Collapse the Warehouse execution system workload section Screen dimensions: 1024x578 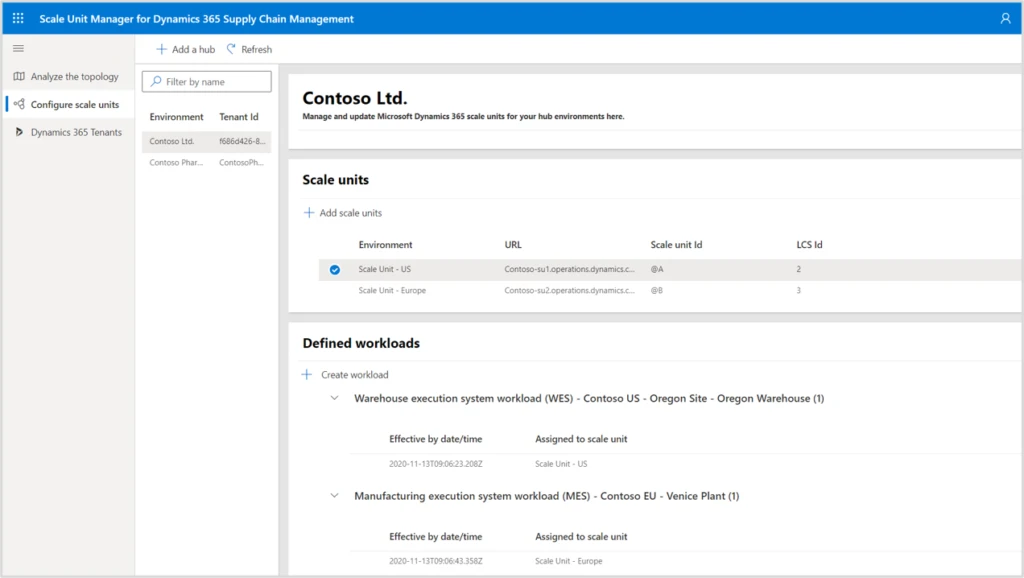(334, 398)
